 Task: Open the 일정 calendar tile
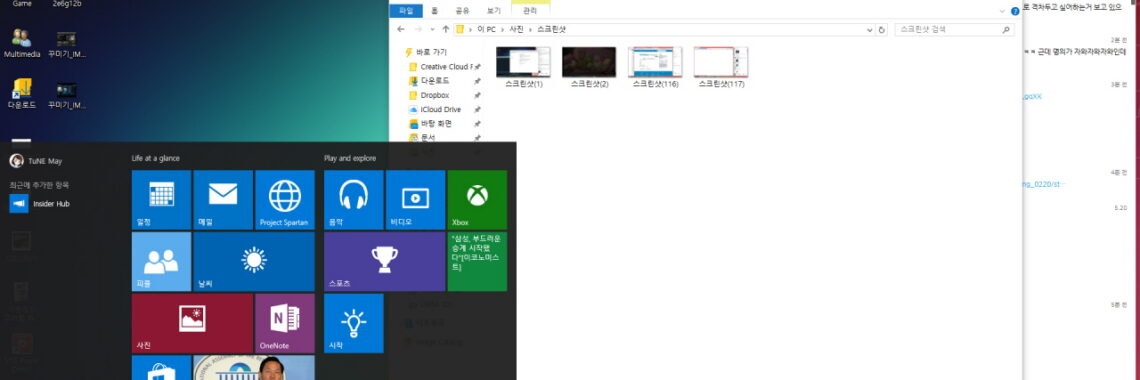(161, 200)
